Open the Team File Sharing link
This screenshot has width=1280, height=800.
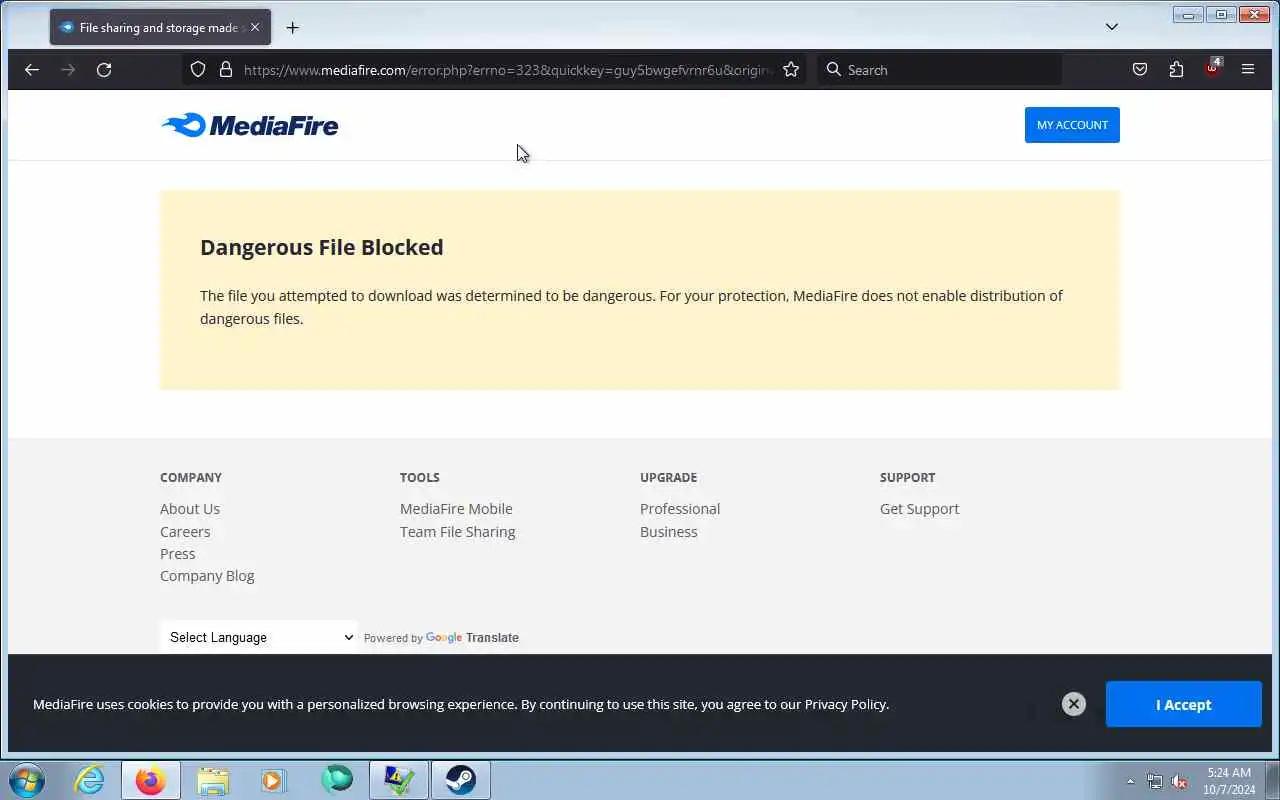457,532
